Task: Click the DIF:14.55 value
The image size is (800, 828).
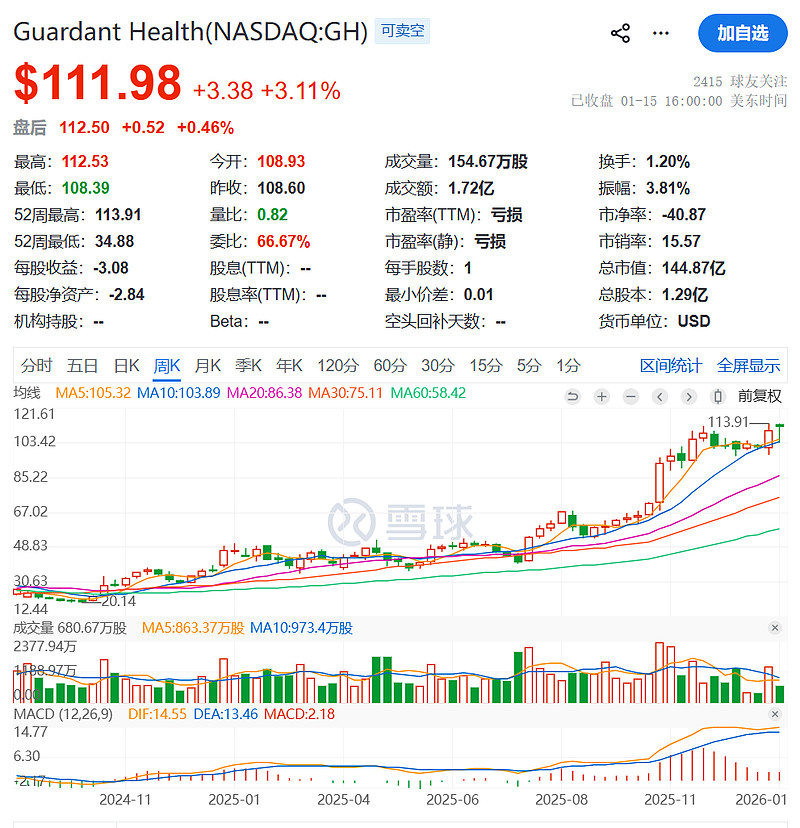Action: (157, 714)
